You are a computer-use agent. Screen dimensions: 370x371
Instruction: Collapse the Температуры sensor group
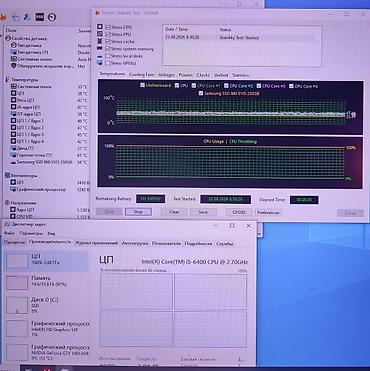pos(26,80)
